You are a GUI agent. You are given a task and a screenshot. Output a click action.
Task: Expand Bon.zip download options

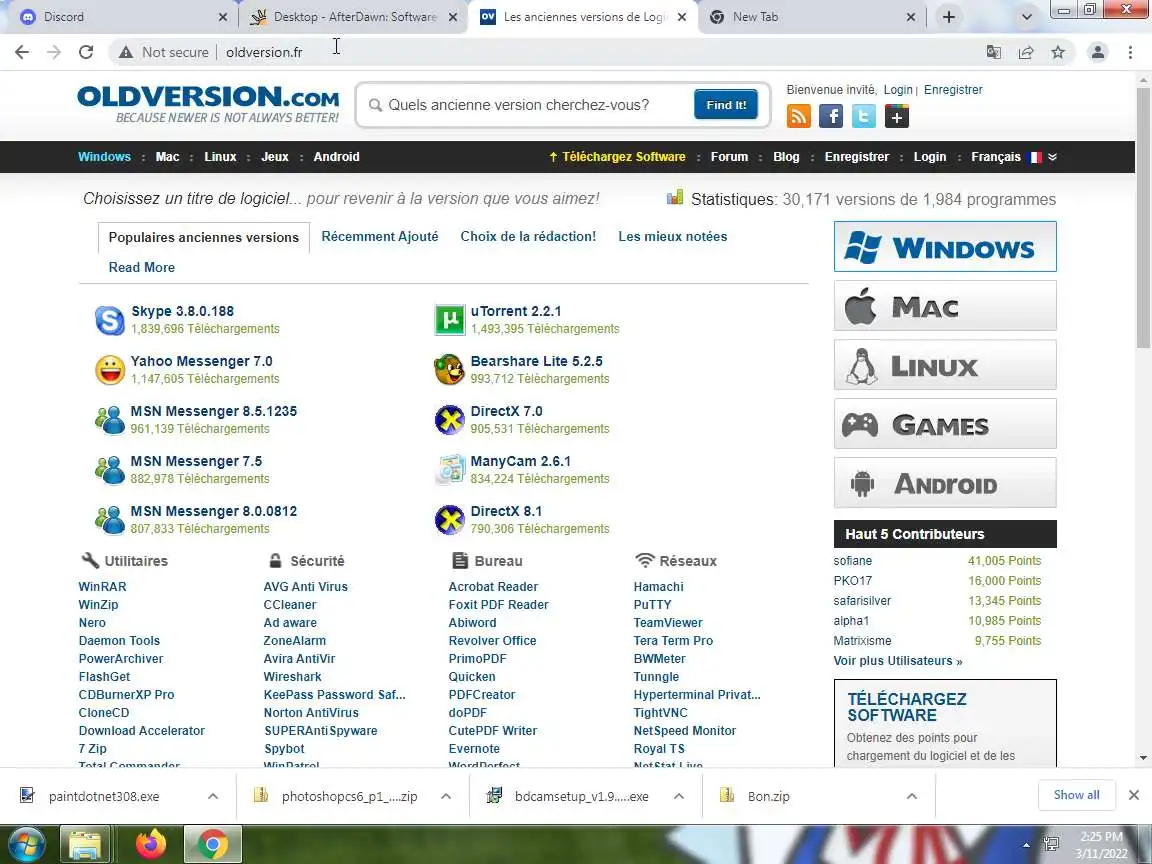point(912,796)
